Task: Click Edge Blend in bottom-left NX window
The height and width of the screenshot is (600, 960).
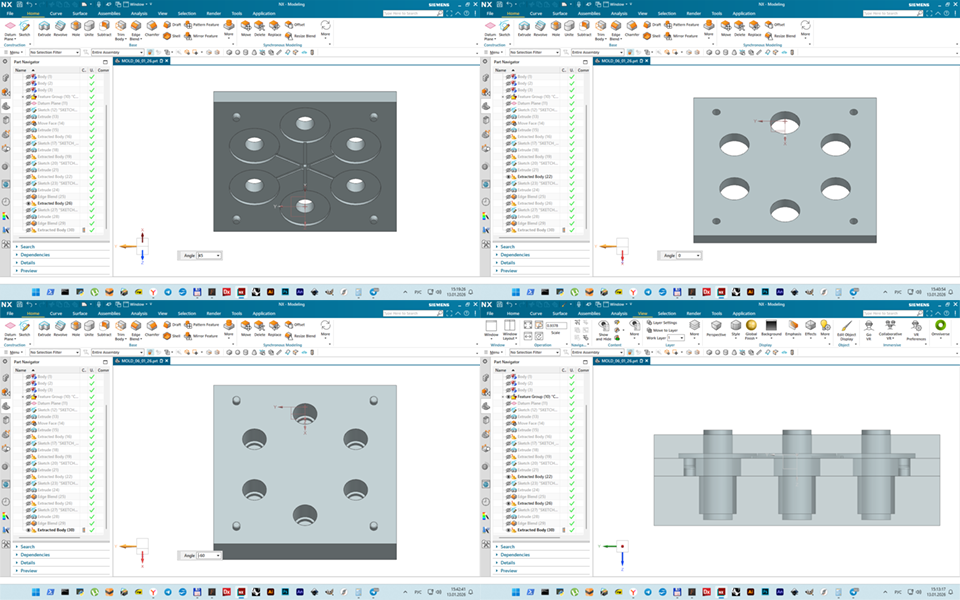Action: [x=135, y=329]
